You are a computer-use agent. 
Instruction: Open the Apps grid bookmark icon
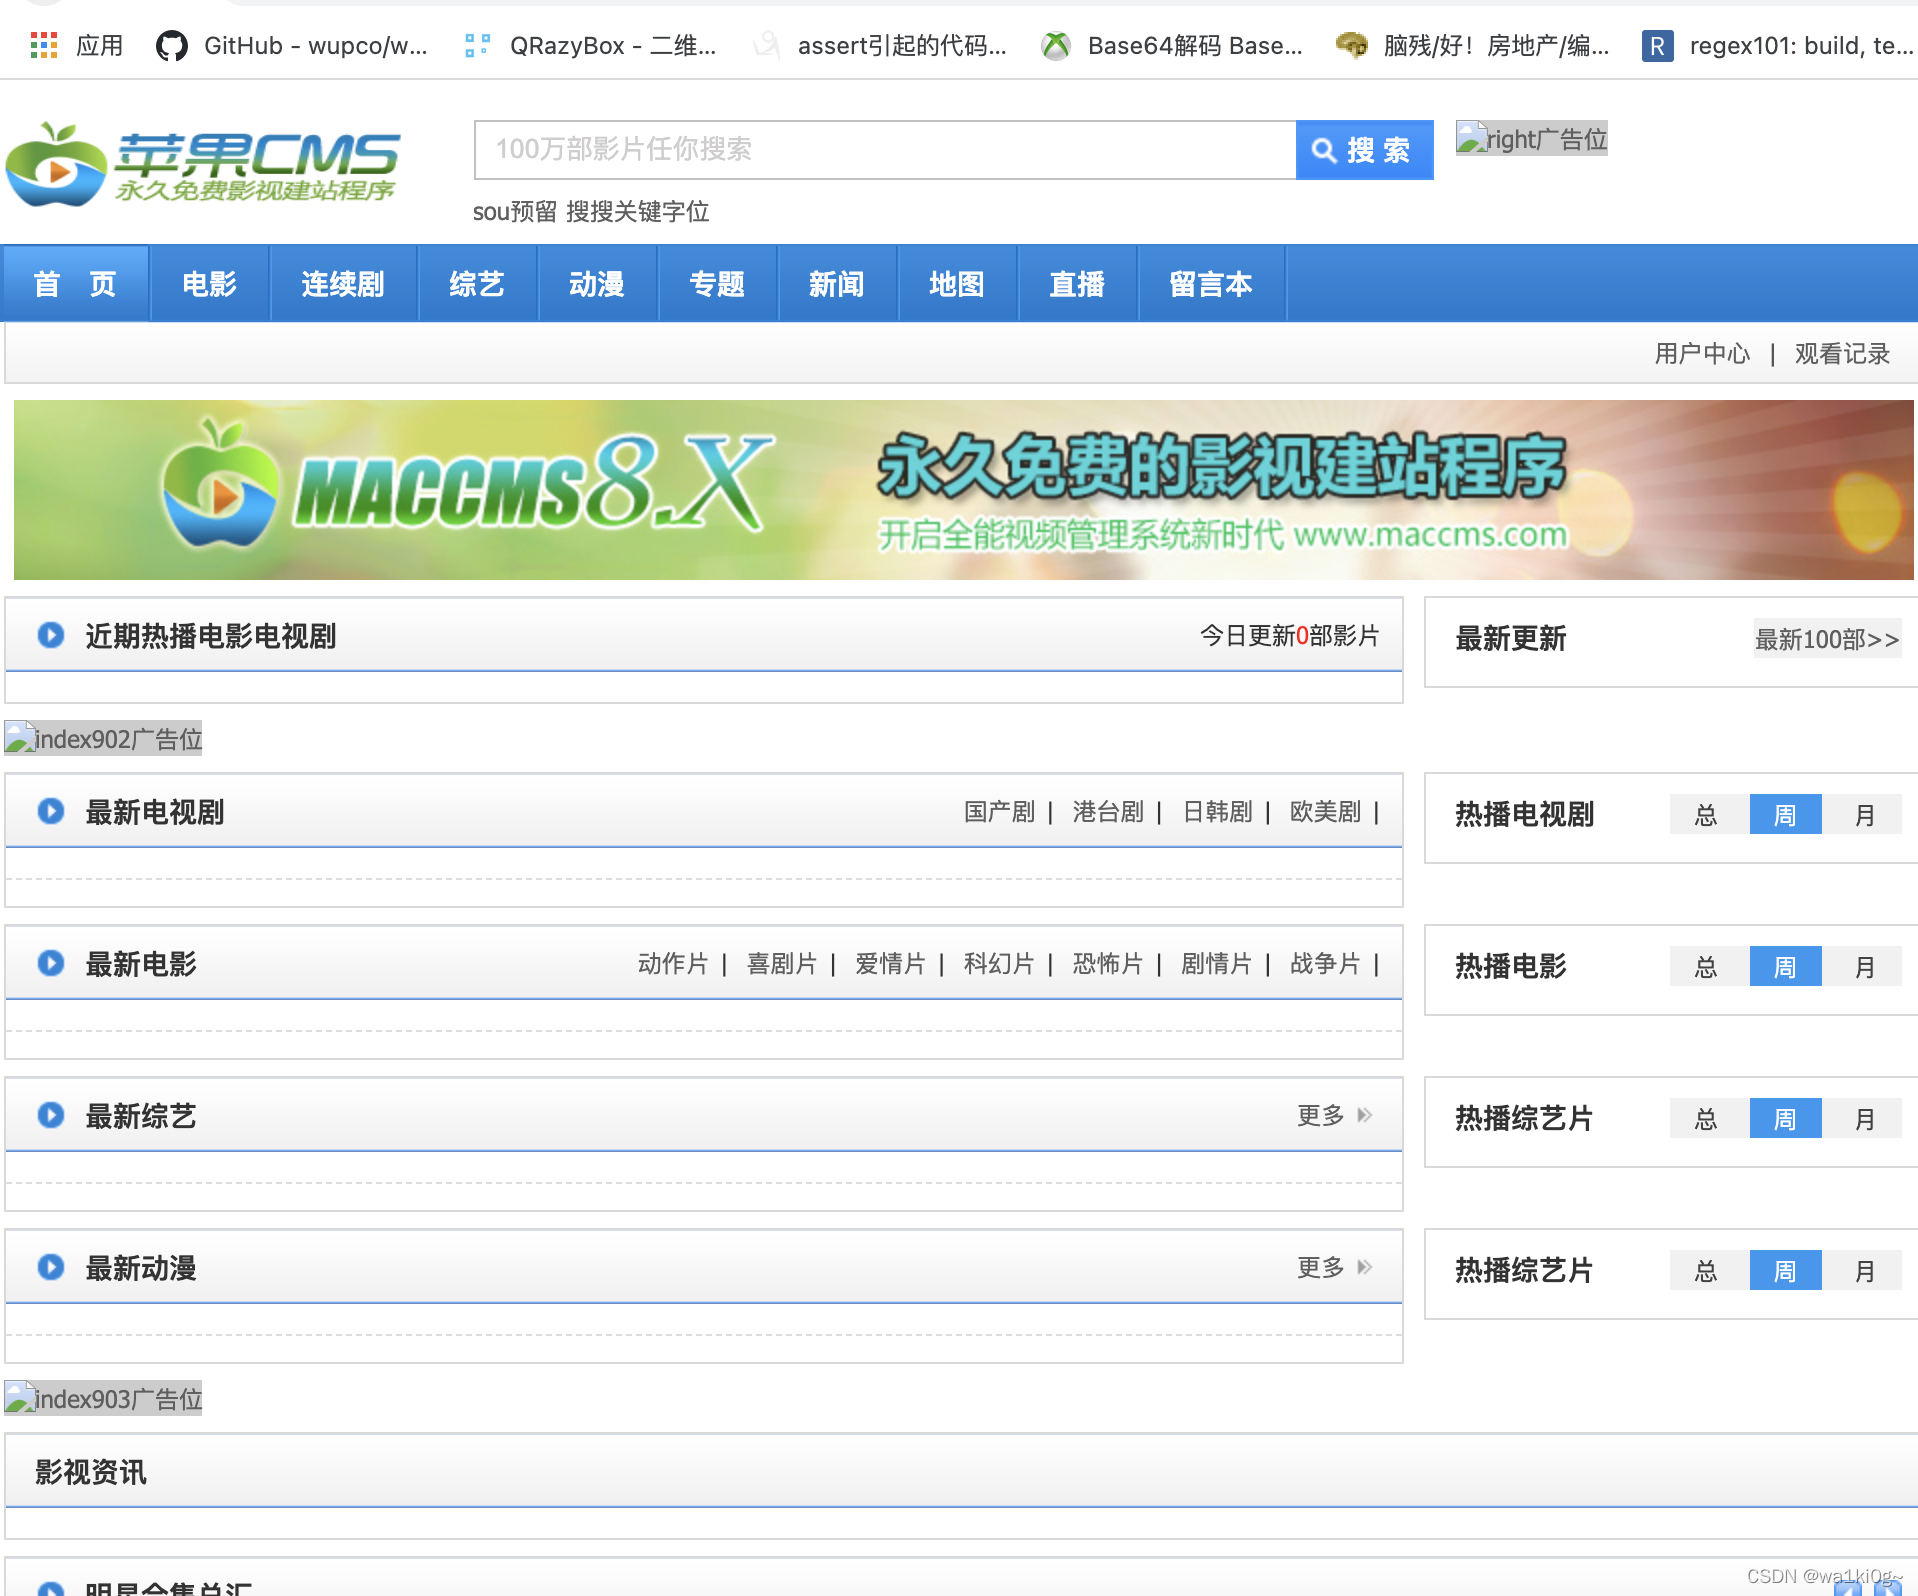click(x=43, y=45)
